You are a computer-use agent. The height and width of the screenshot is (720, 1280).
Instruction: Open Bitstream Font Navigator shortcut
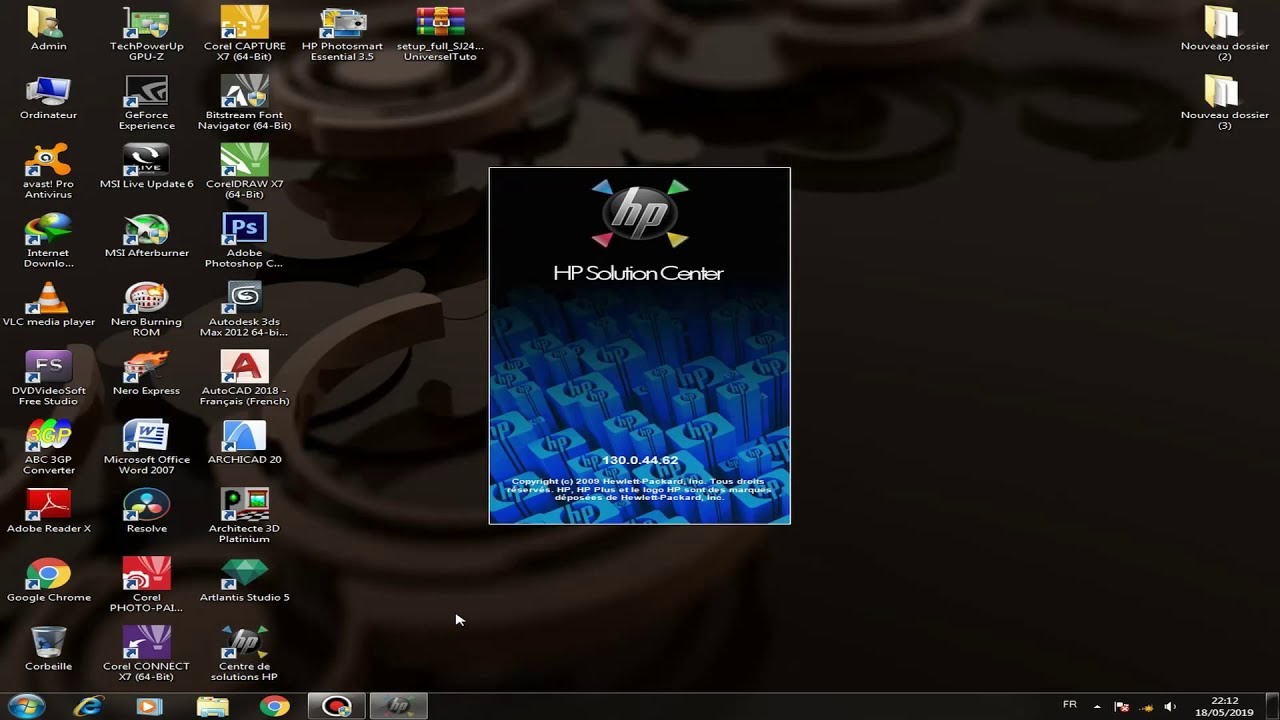click(x=244, y=102)
